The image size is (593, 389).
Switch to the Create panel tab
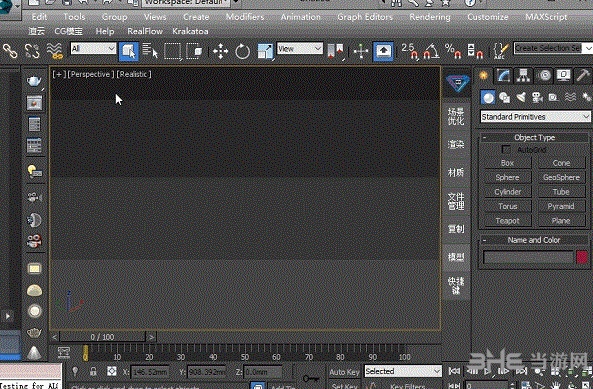pos(483,76)
